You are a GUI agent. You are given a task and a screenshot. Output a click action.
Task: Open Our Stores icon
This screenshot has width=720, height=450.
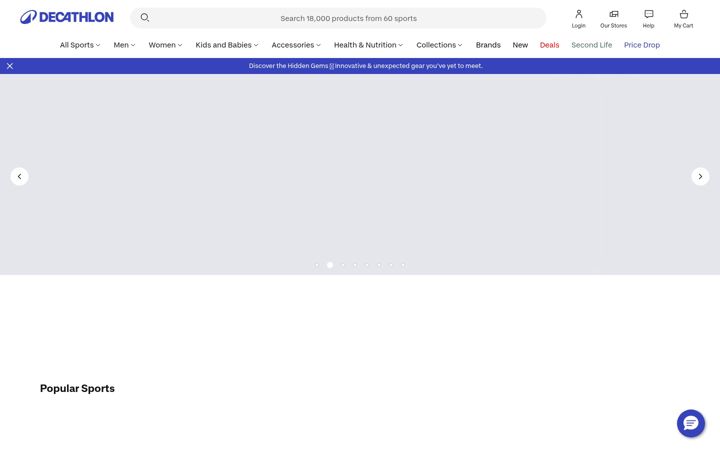click(x=613, y=19)
